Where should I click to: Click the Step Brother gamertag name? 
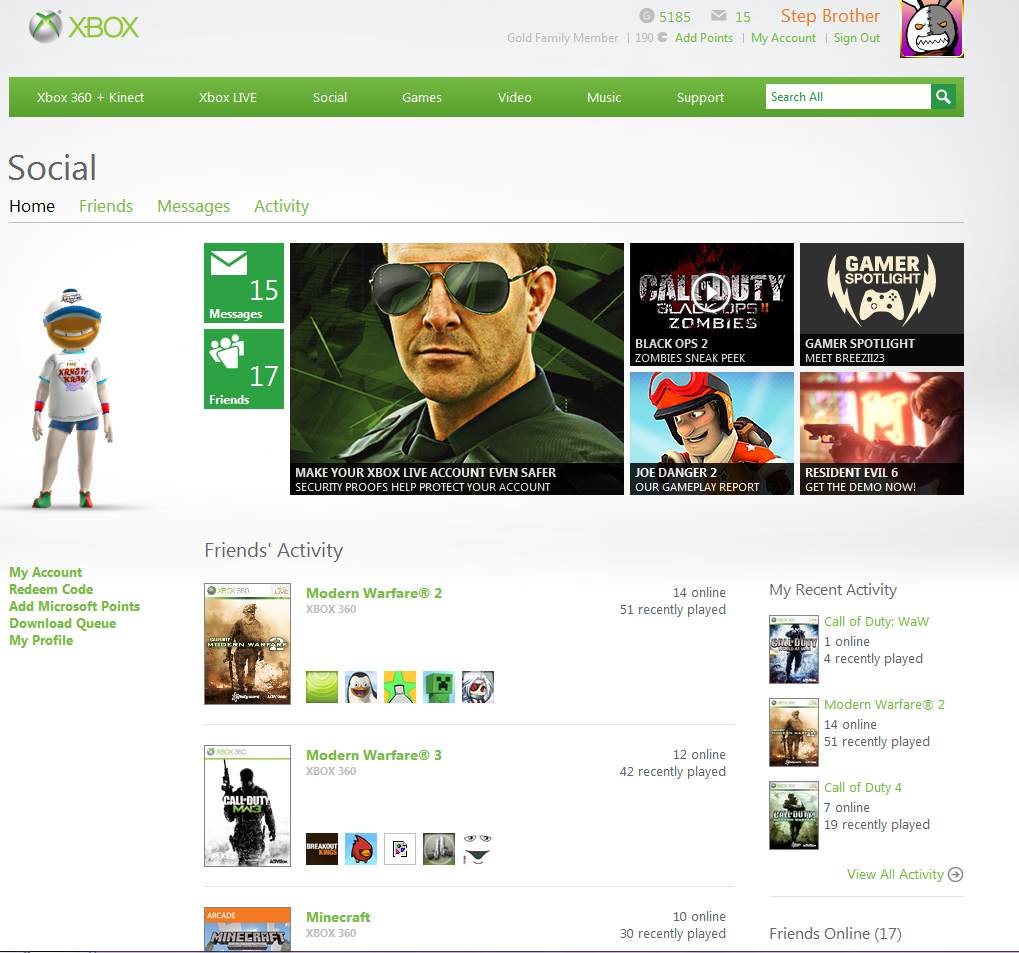click(x=830, y=16)
